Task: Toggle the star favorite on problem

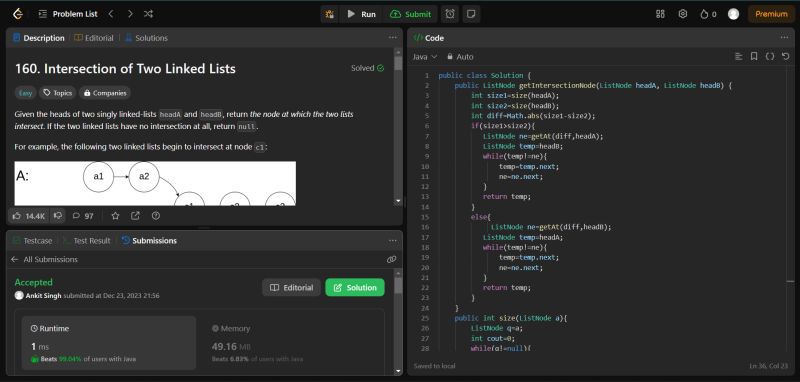Action: (115, 216)
